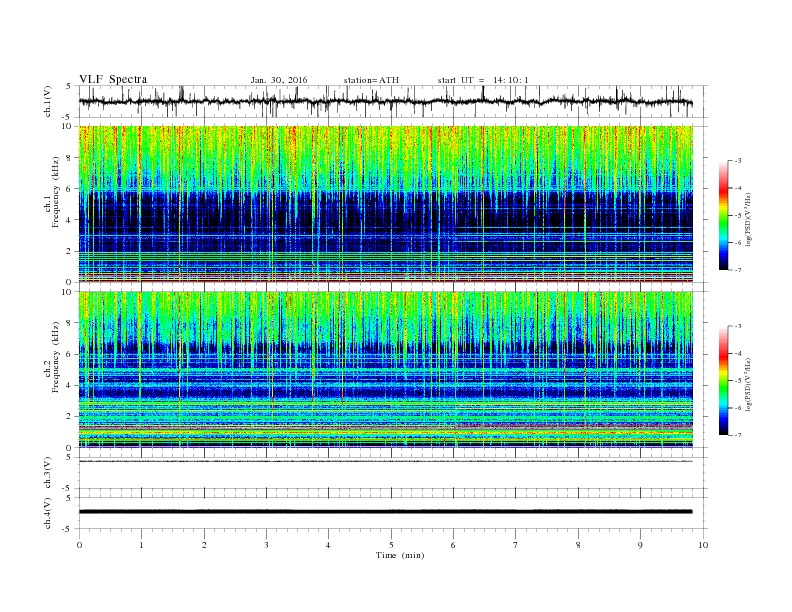Click the "ch.1(V)" axis label
This screenshot has height=612, width=792.
48,101
